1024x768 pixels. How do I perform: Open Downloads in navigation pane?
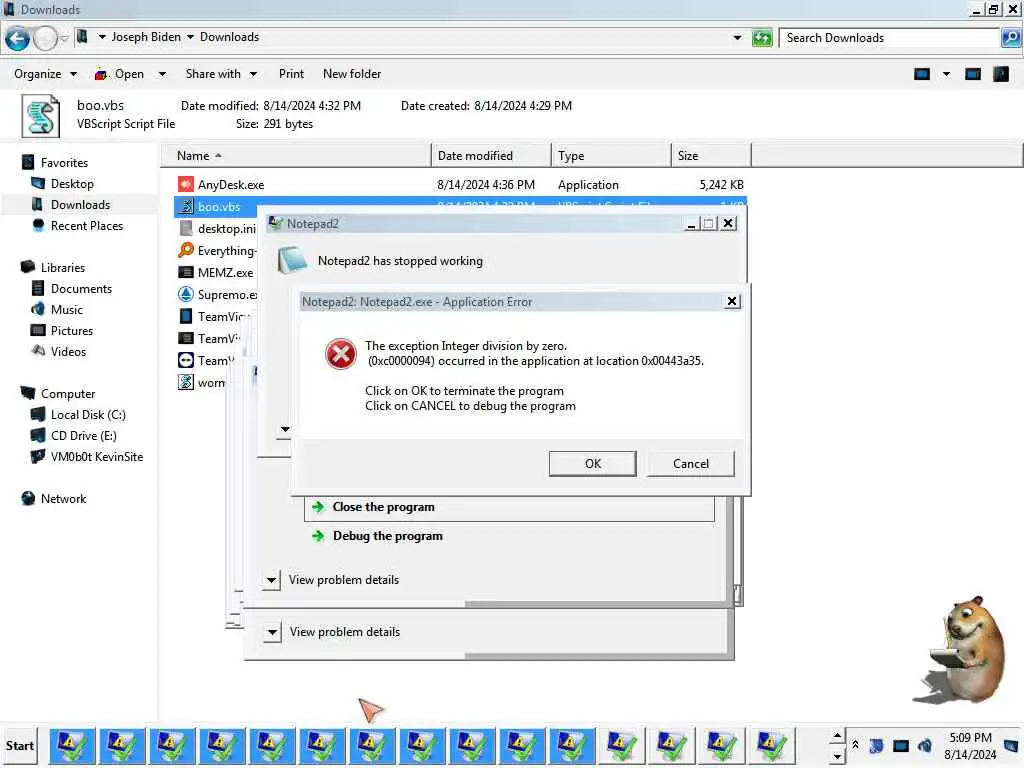(x=80, y=204)
